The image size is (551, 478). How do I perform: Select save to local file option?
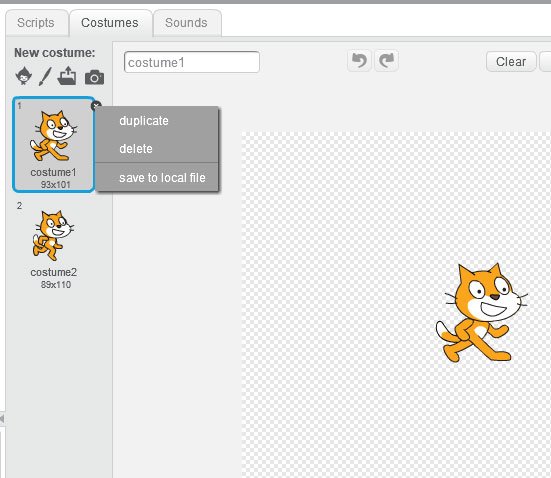(157, 177)
